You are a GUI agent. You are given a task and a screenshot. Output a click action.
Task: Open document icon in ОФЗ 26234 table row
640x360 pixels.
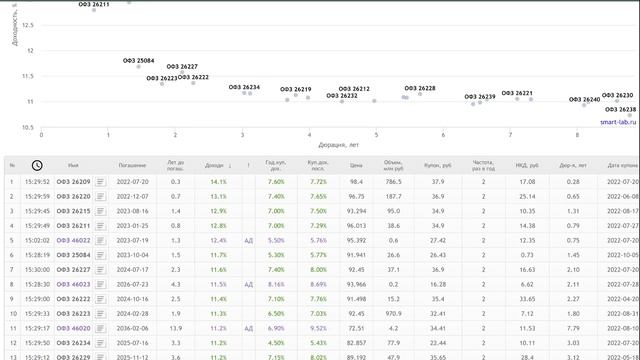tap(100, 343)
